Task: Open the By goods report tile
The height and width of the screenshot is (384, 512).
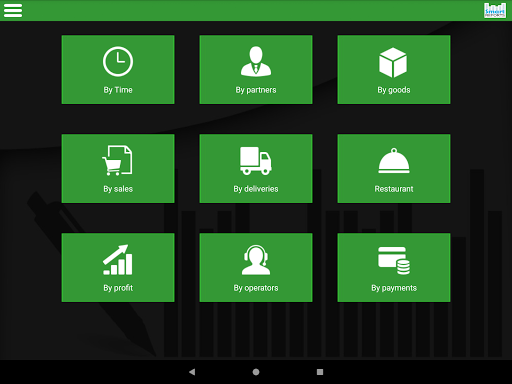Action: (x=394, y=70)
